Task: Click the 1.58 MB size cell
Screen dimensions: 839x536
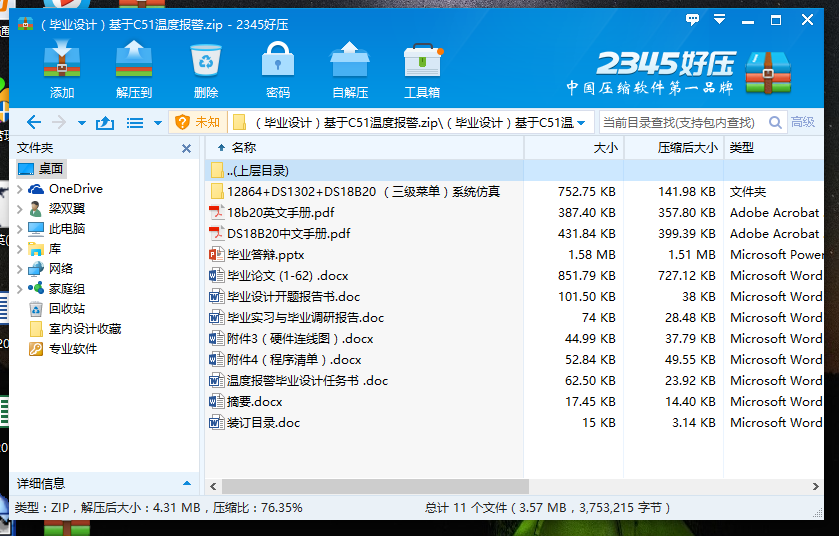Action: click(x=592, y=255)
